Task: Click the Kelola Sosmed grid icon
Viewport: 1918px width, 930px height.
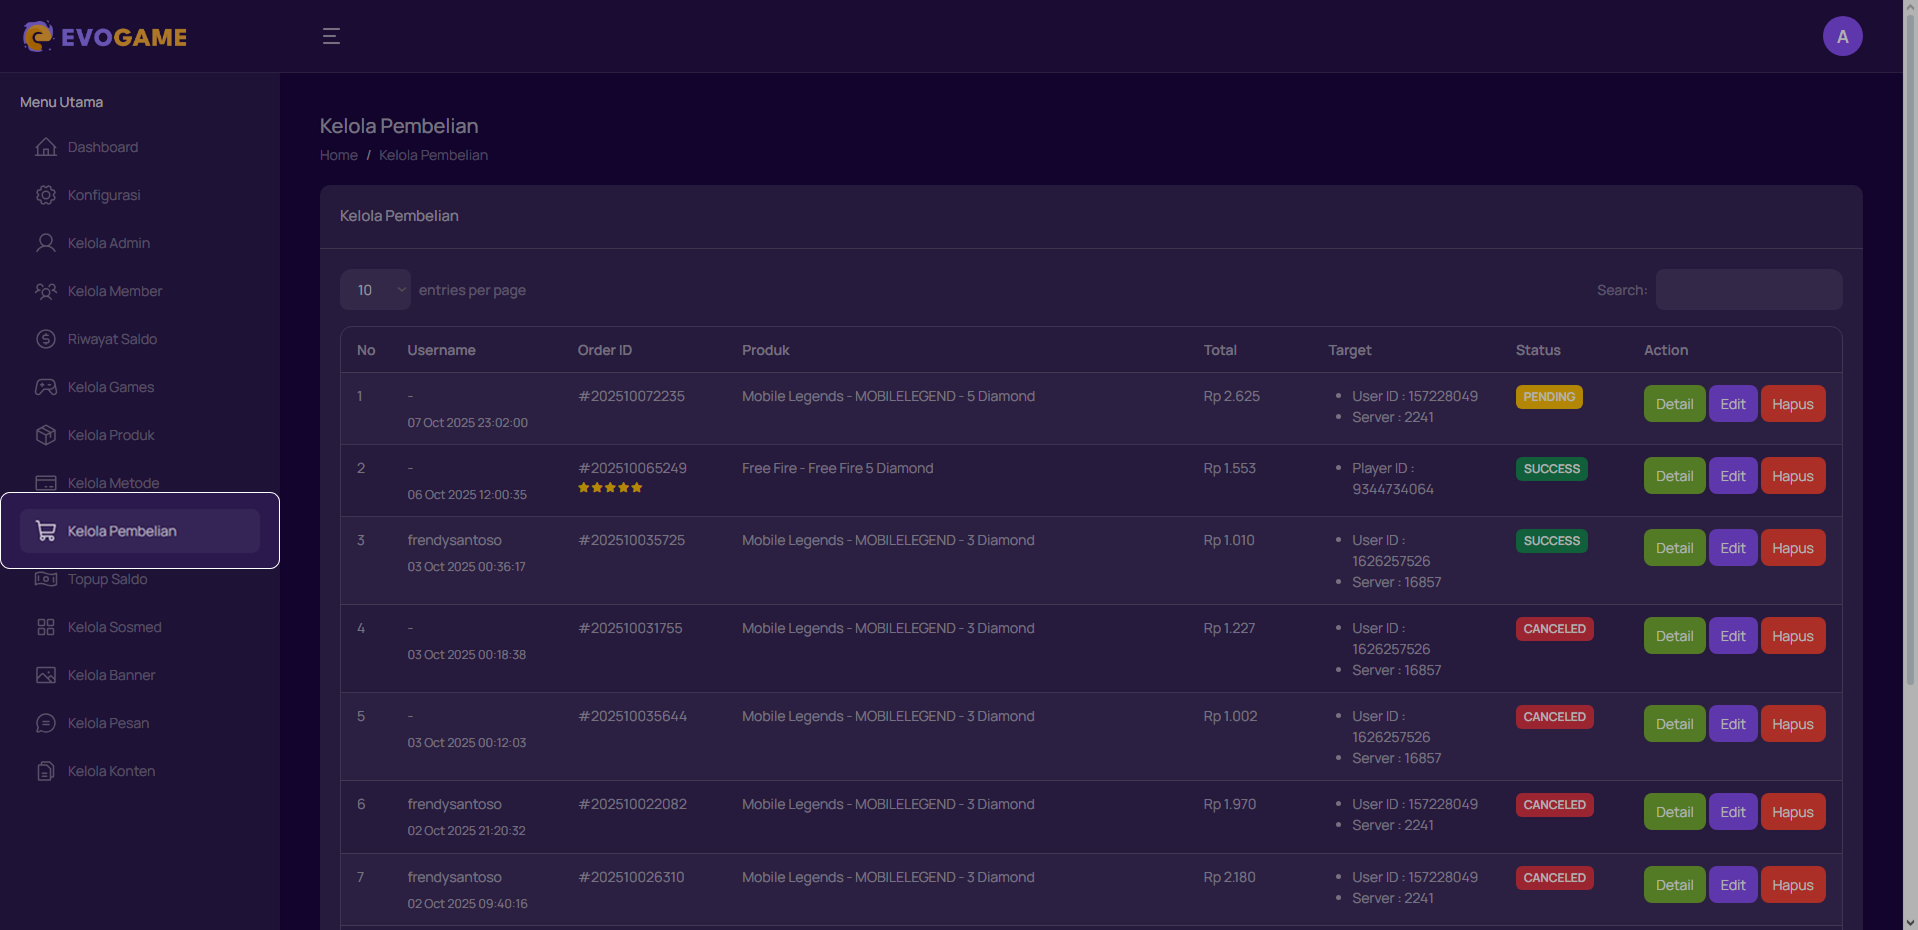Action: point(46,627)
